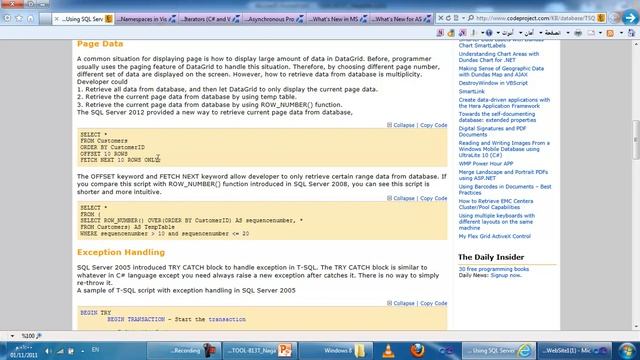Open a new blank tab button
640x360 pixels.
tap(45, 19)
